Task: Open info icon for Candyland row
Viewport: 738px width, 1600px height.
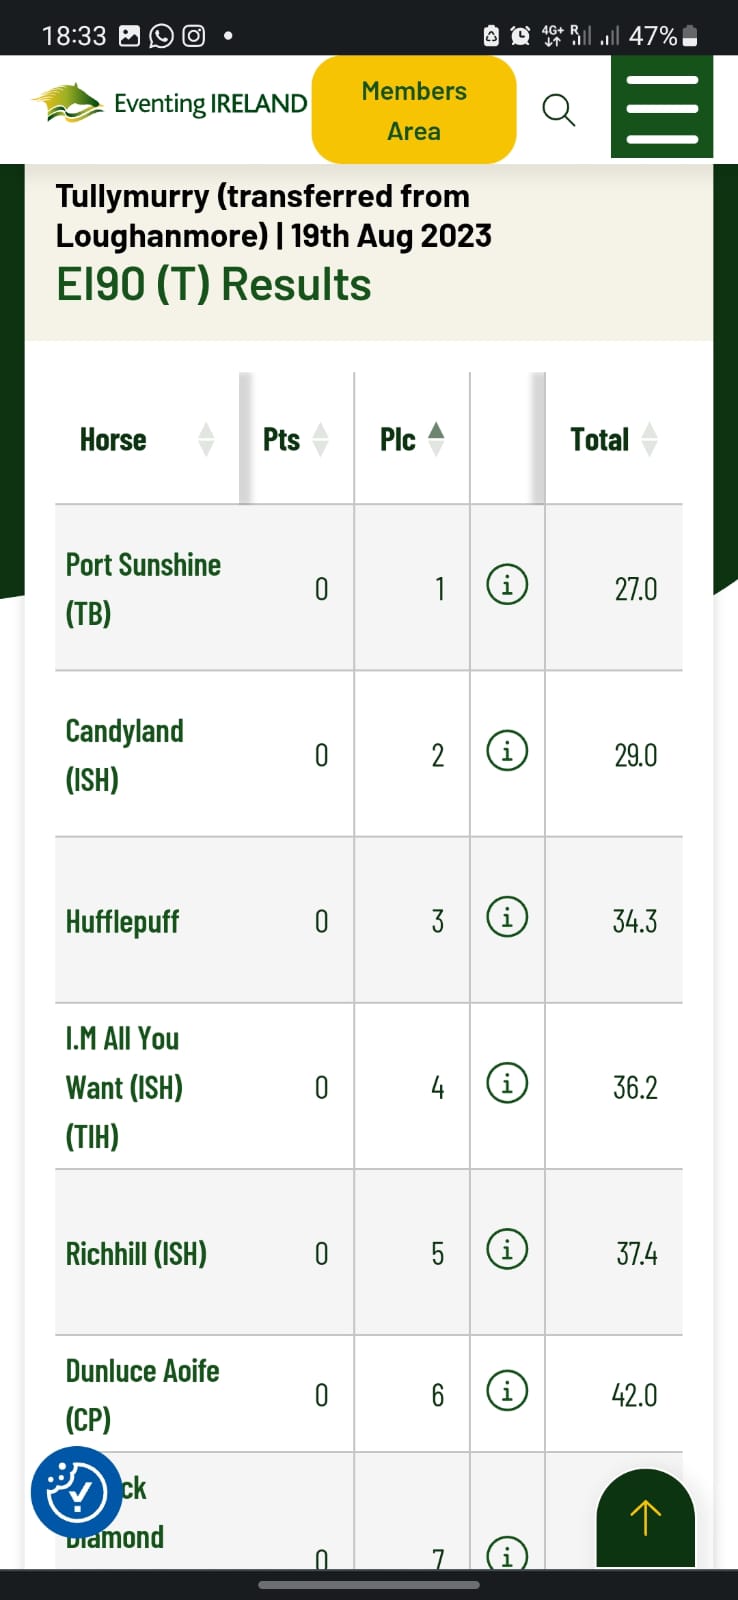Action: [507, 750]
